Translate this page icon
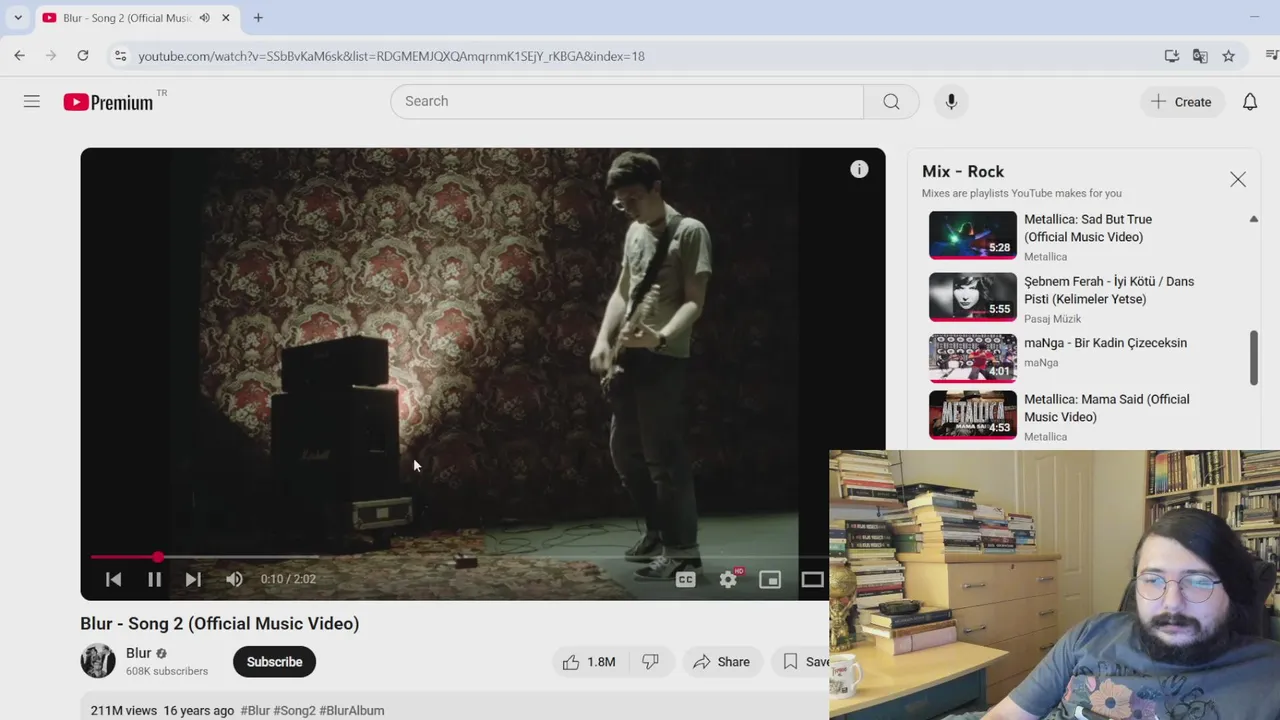 pyautogui.click(x=1200, y=56)
